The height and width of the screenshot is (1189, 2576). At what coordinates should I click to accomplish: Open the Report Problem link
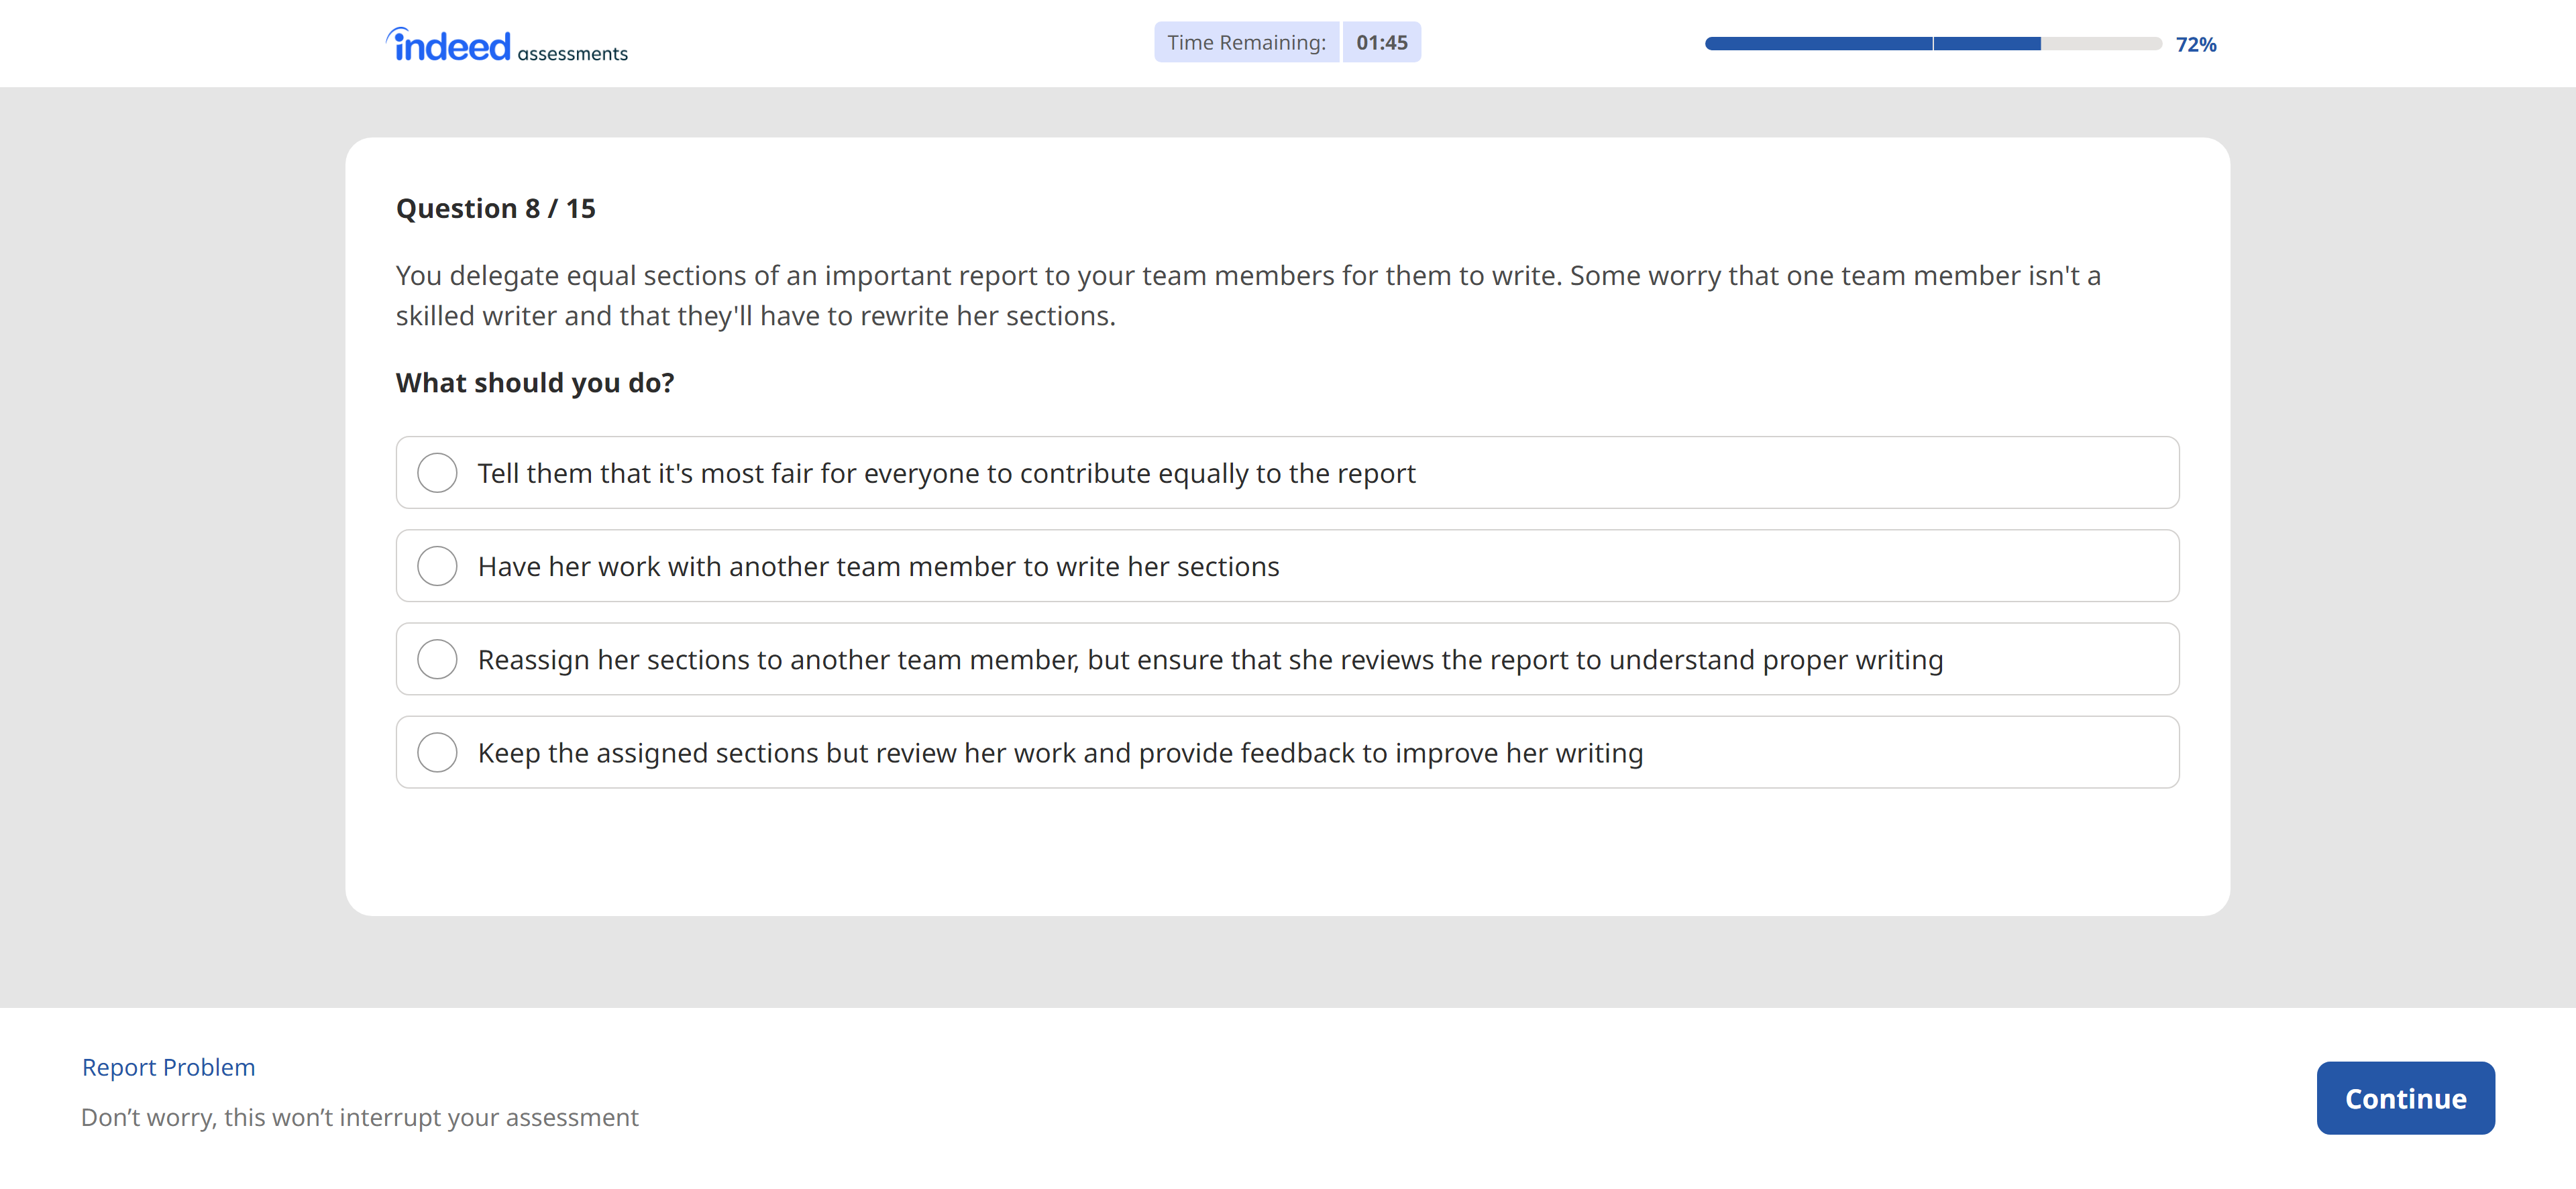pos(168,1067)
